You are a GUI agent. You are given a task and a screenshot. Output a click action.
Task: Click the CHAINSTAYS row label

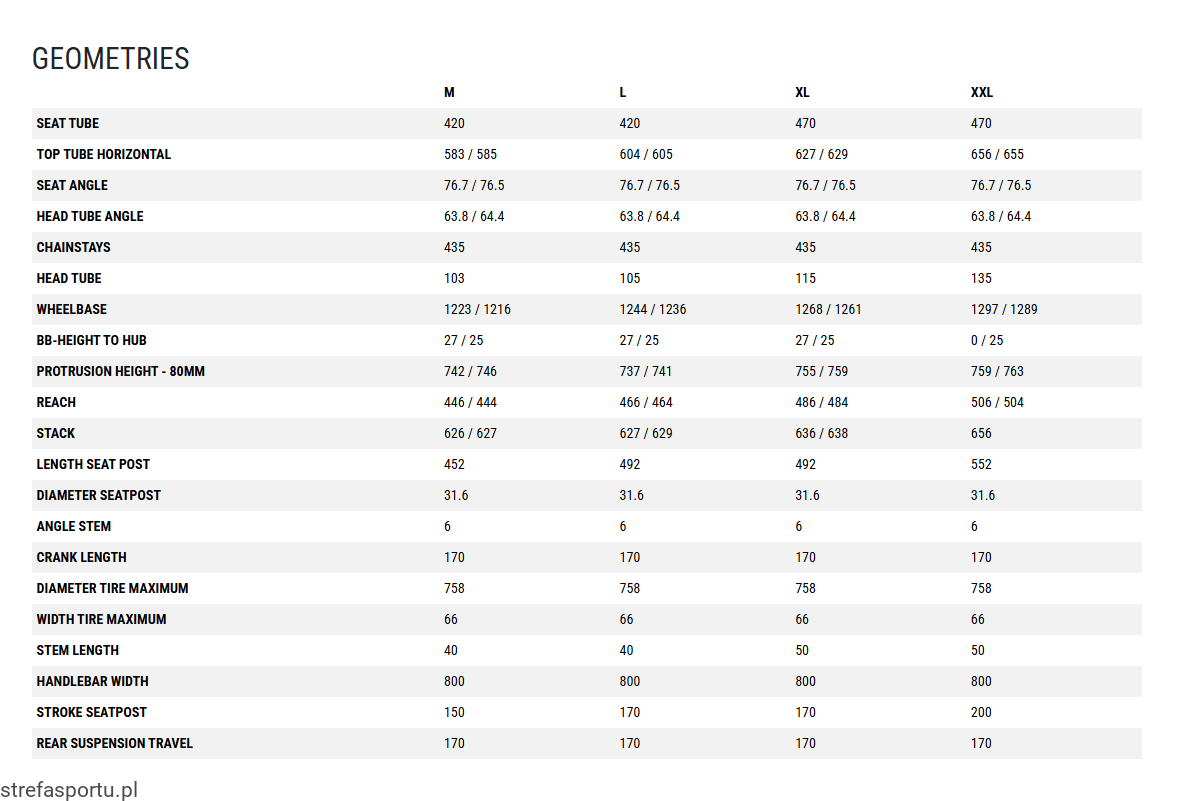tap(74, 247)
